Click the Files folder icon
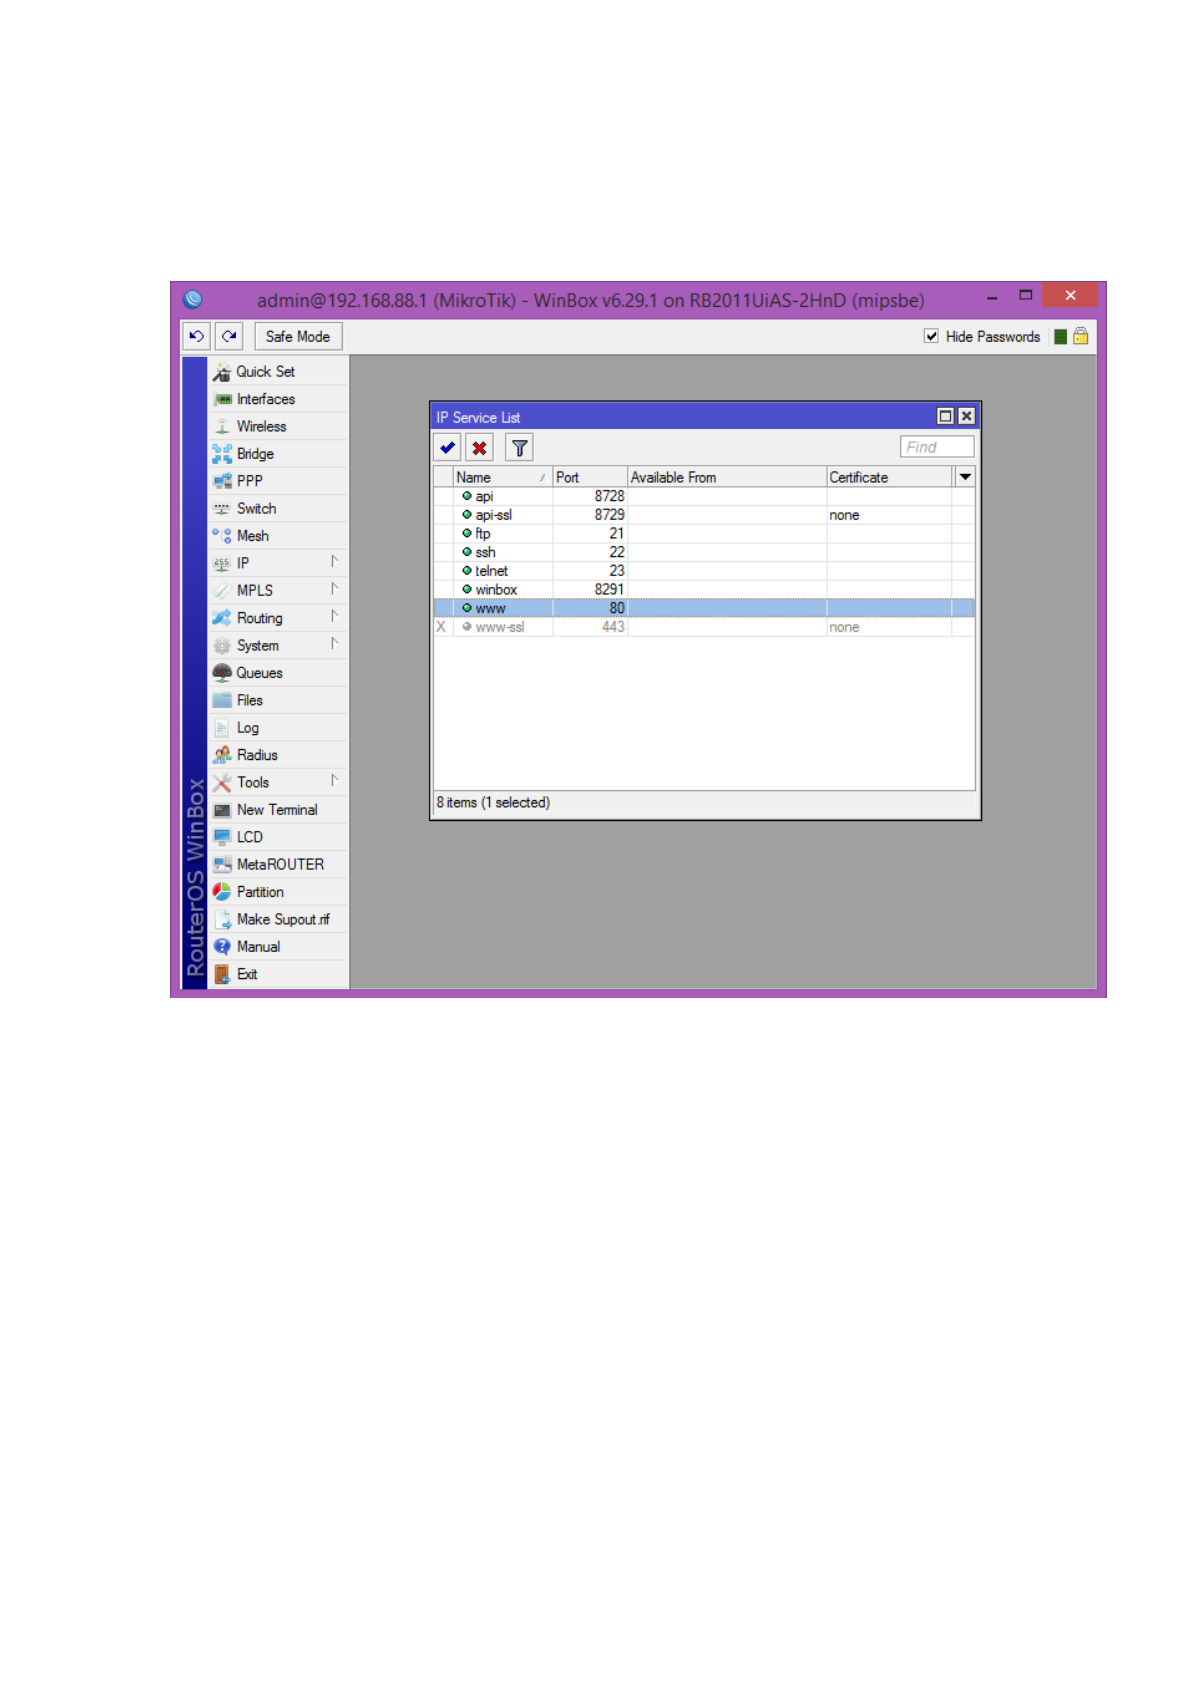Screen dimensions: 1191x1684 click(222, 701)
